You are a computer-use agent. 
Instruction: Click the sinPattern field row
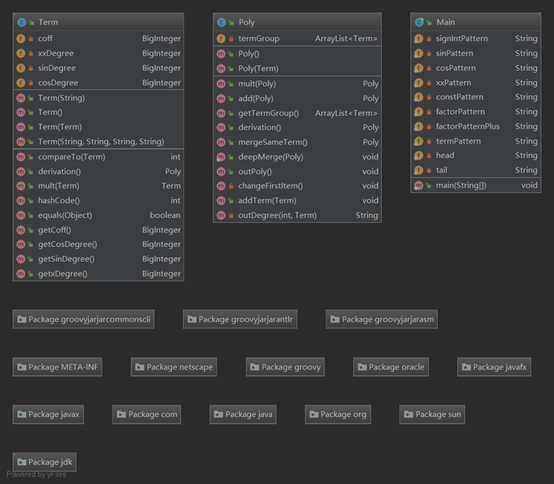[x=476, y=53]
